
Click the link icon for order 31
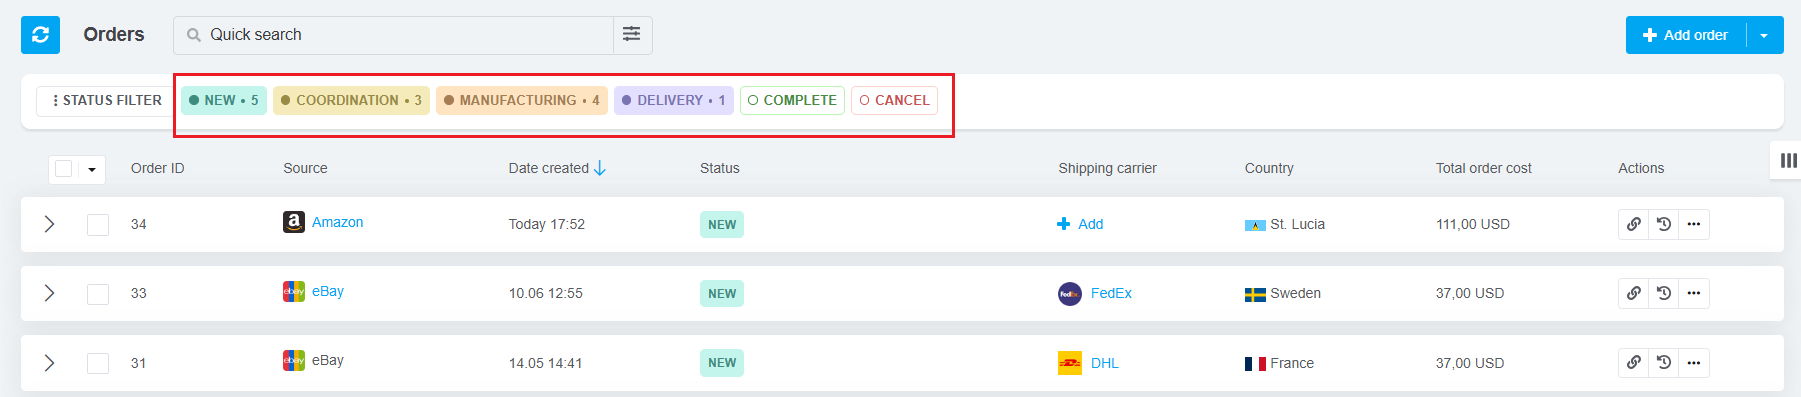point(1633,363)
